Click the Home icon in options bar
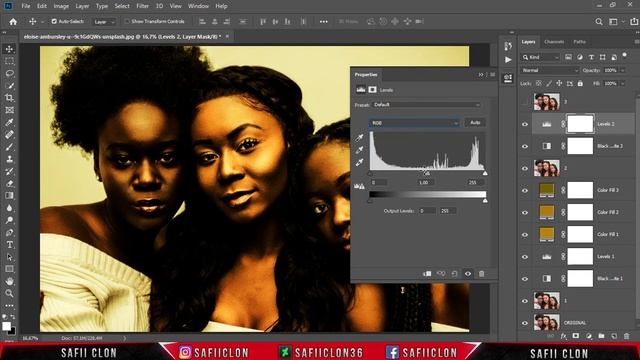This screenshot has width=640, height=360. point(13,22)
